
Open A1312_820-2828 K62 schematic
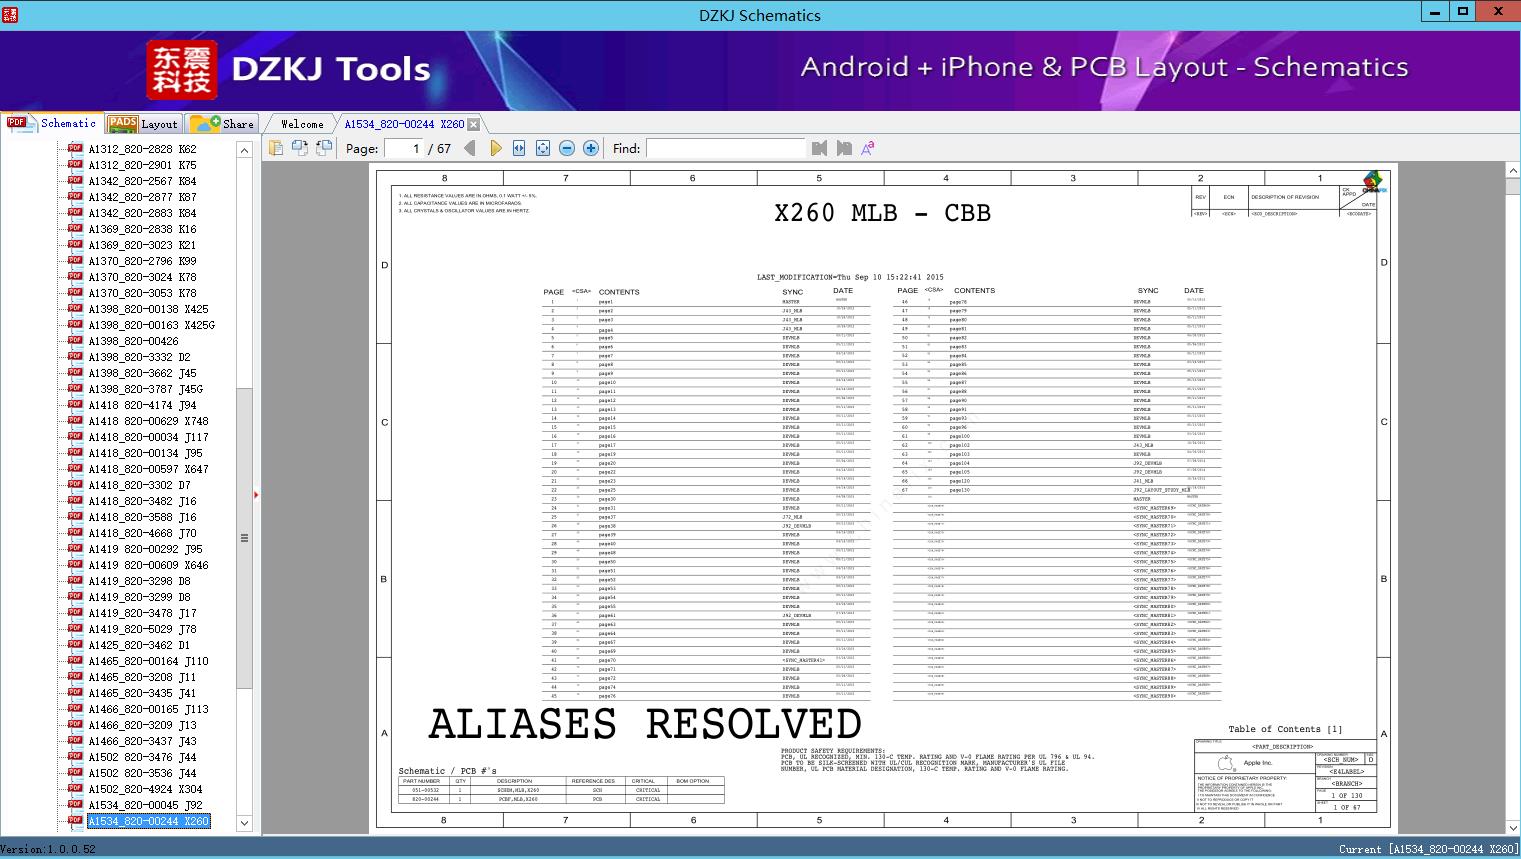[142, 149]
